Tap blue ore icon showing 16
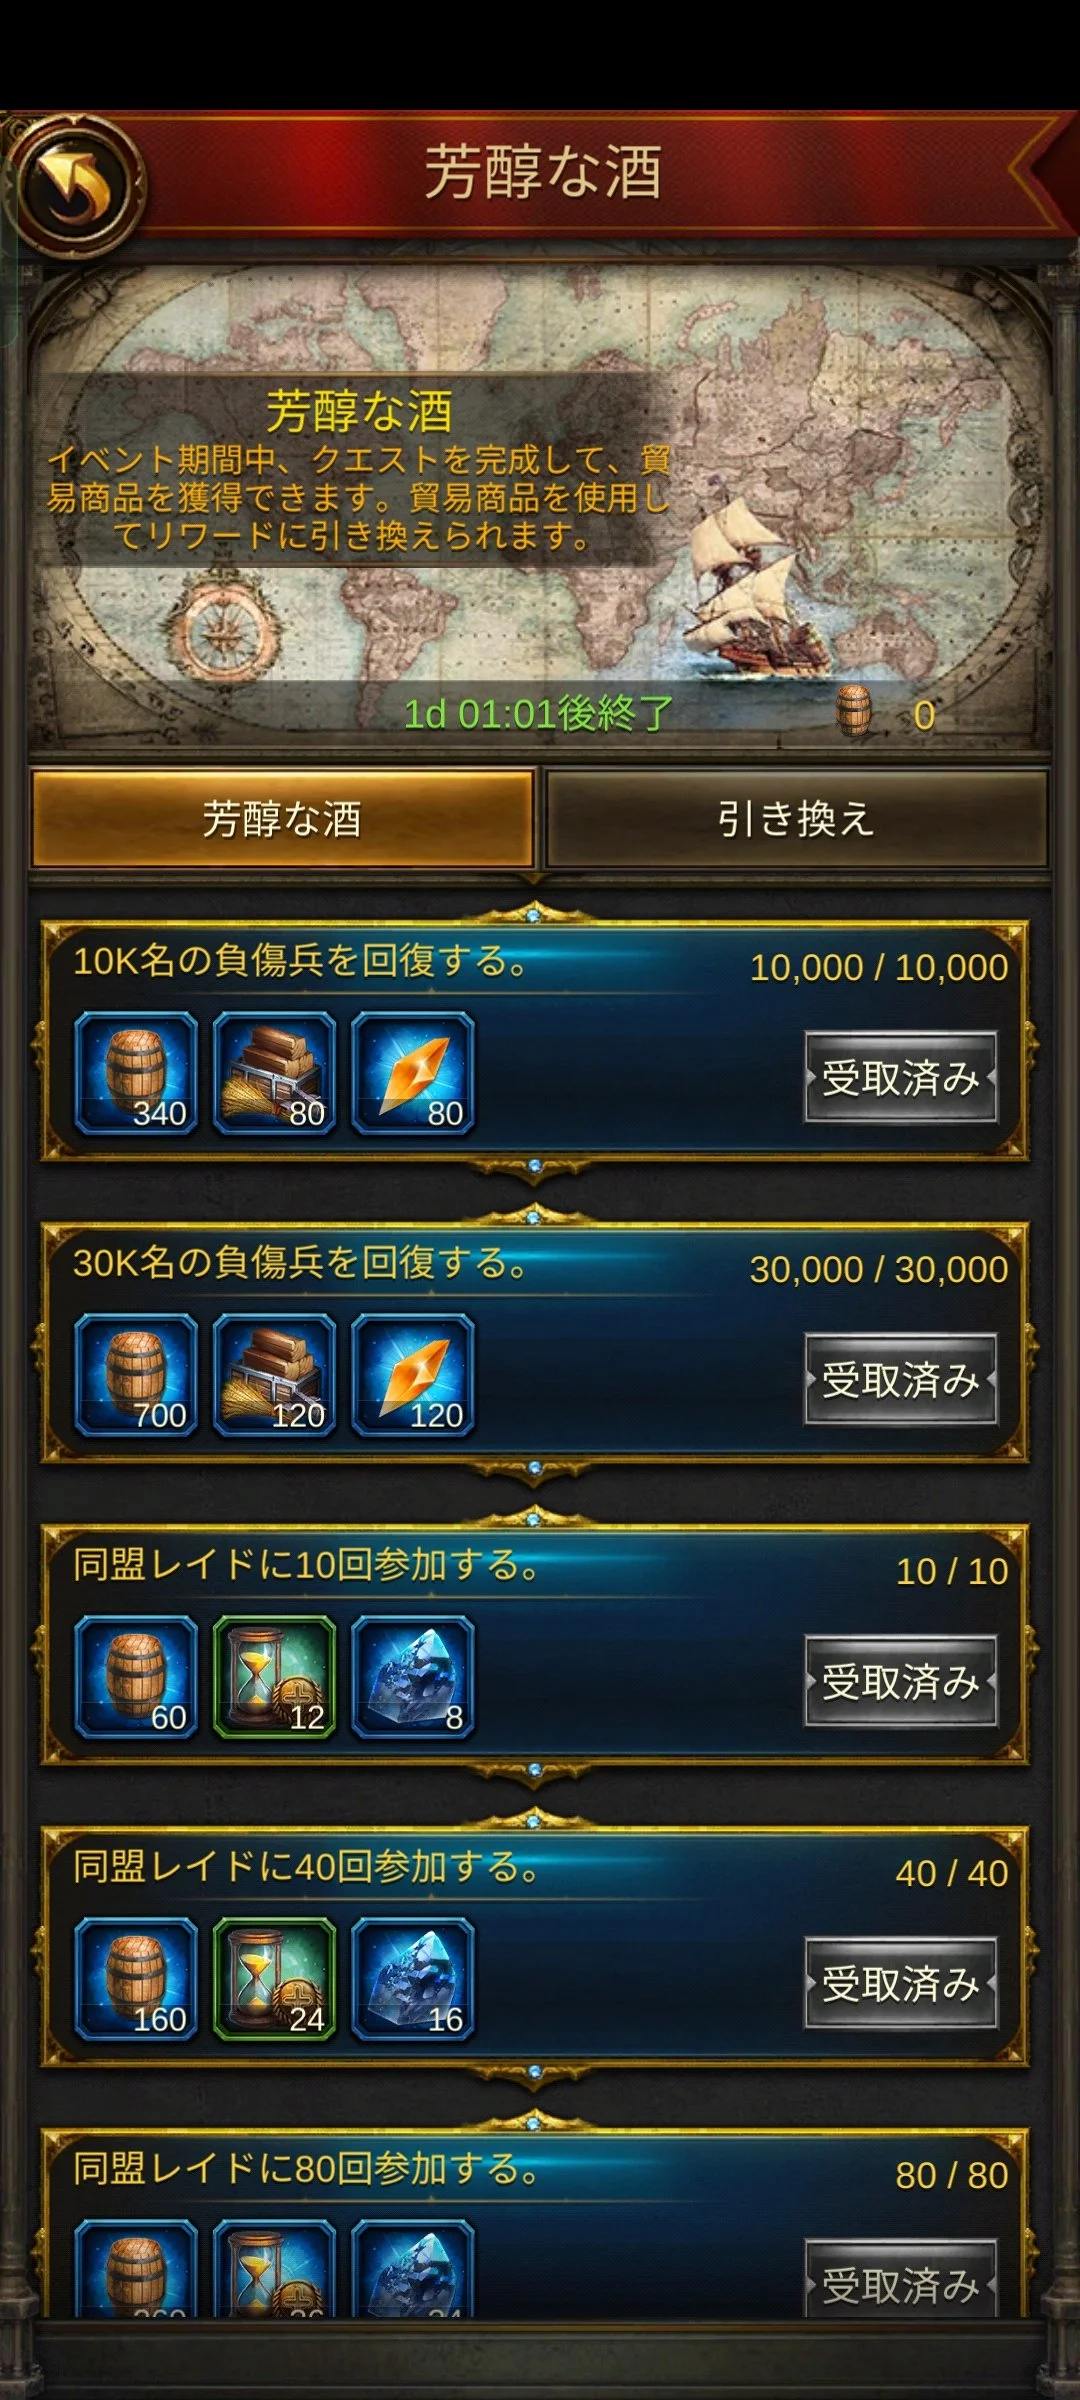The width and height of the screenshot is (1080, 2400). point(412,1979)
